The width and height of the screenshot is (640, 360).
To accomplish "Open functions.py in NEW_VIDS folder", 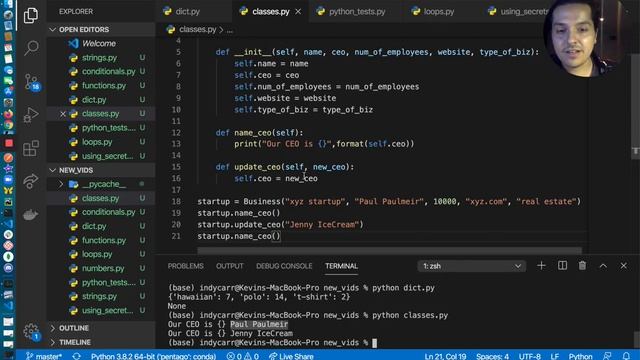I will point(104,240).
